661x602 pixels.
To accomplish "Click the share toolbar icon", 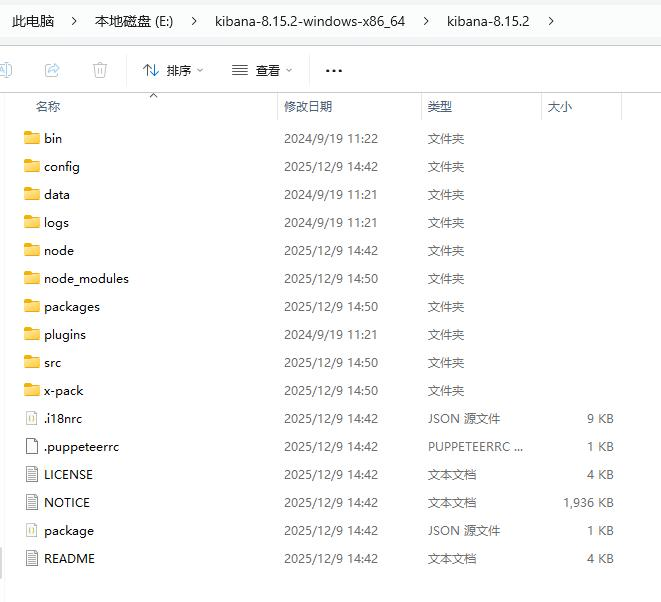I will [x=52, y=70].
